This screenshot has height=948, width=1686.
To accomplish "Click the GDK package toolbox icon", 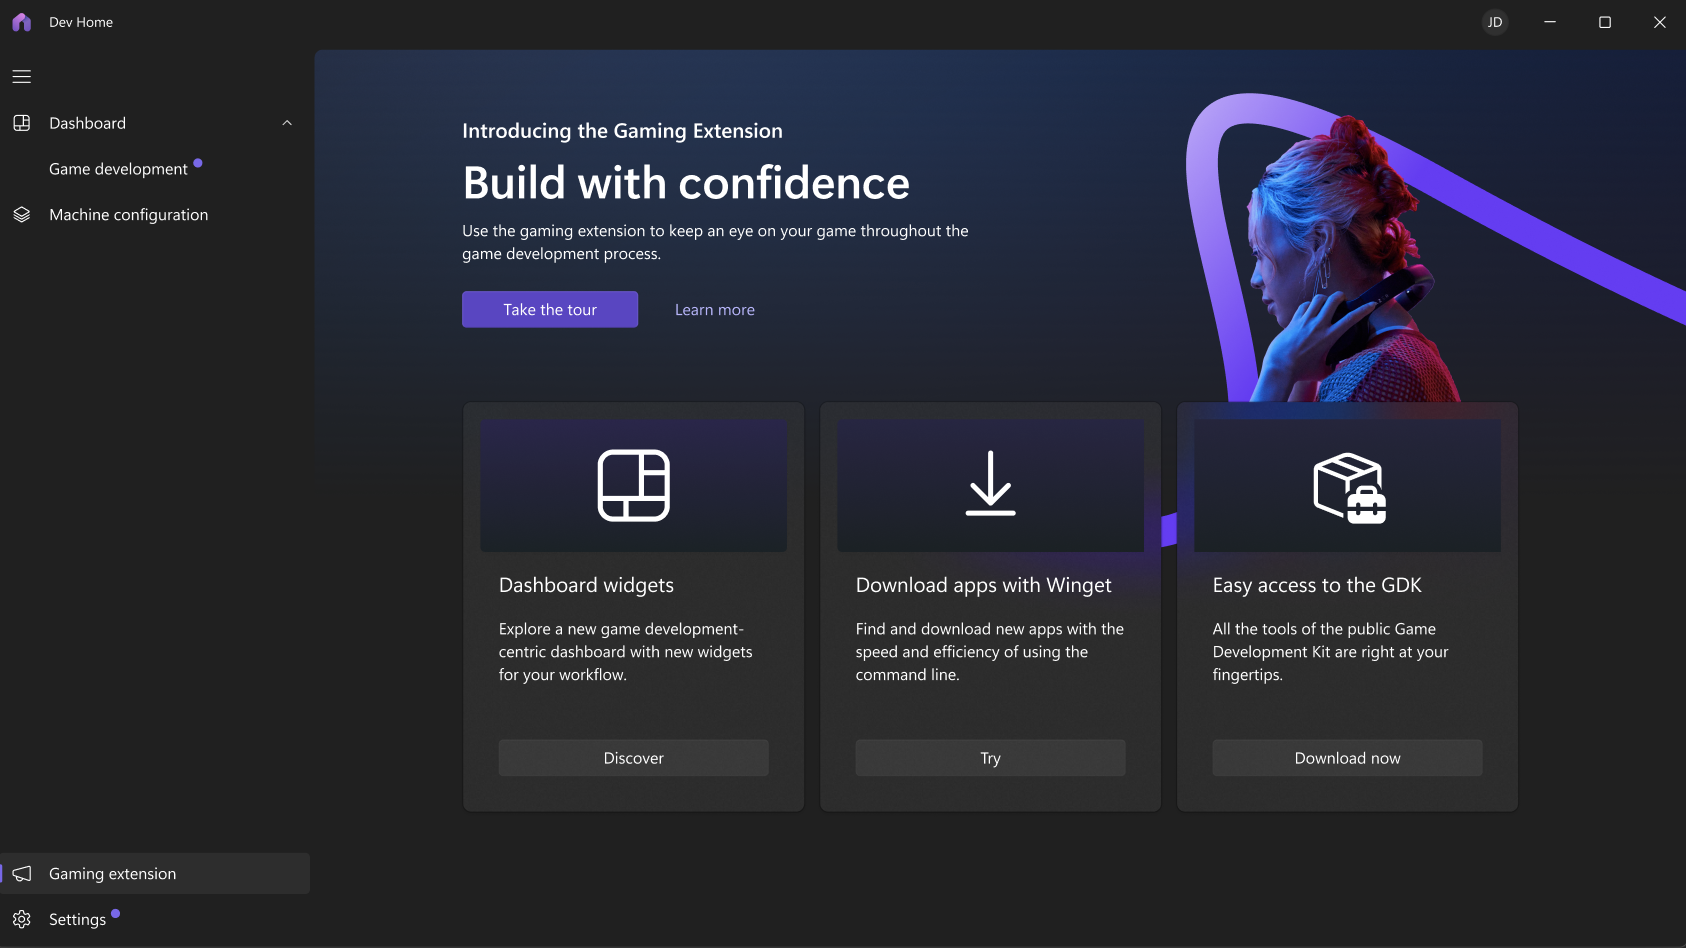I will (x=1349, y=488).
